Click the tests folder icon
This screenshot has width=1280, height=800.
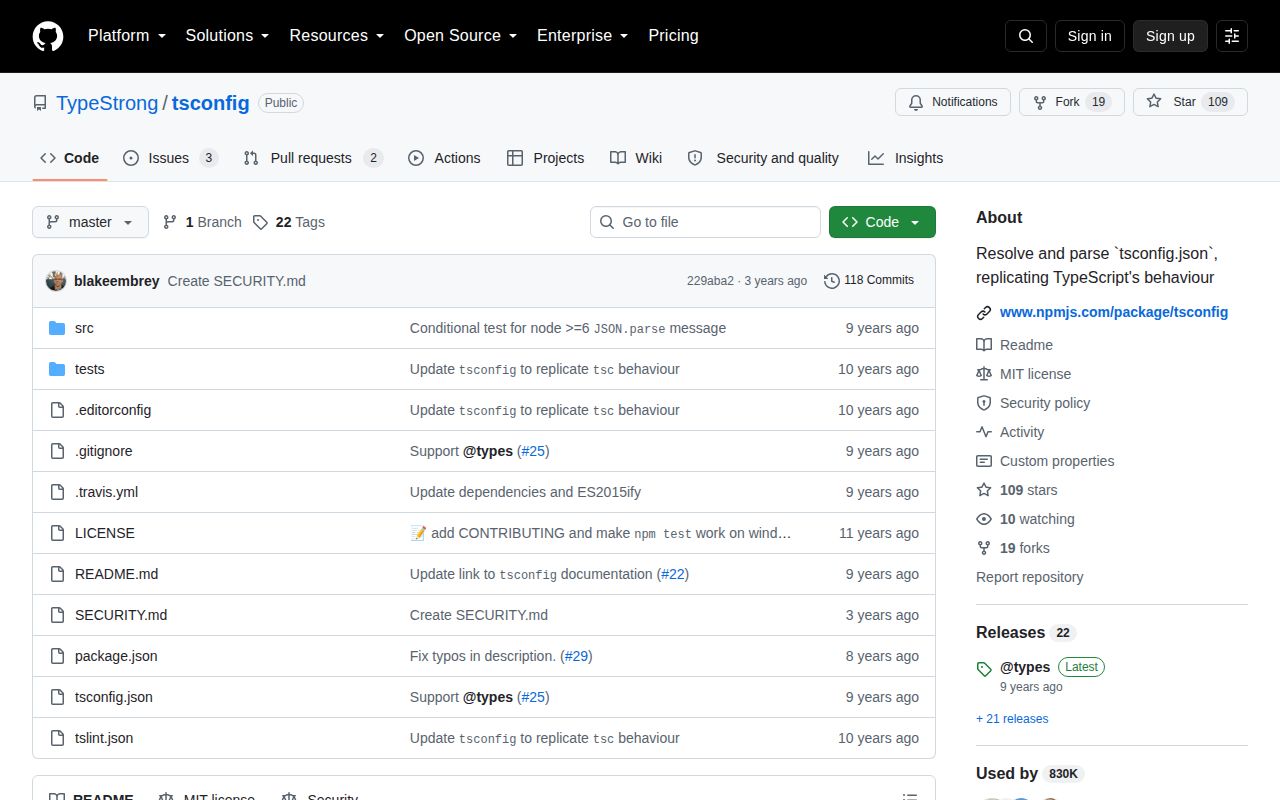point(57,369)
